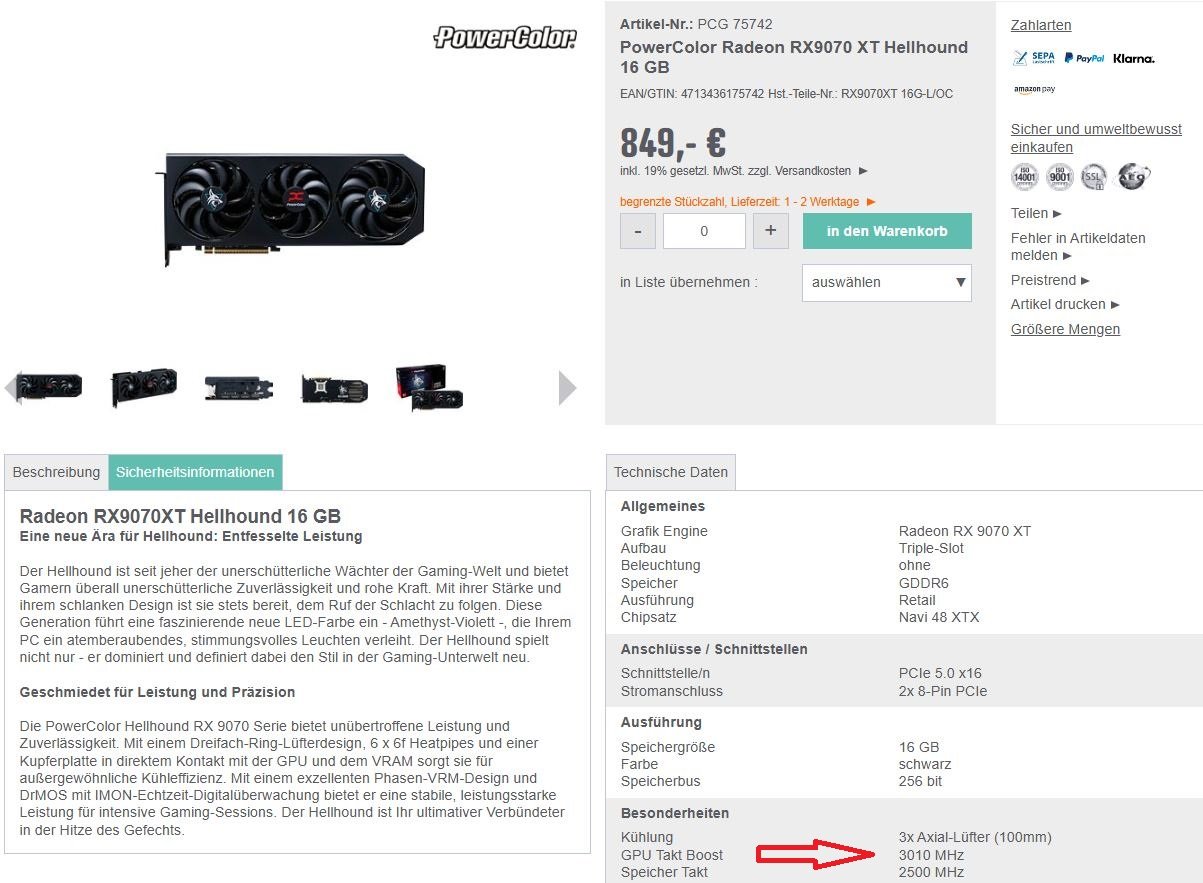Open the Größere Mengen link
The image size is (1203, 883).
[1065, 329]
